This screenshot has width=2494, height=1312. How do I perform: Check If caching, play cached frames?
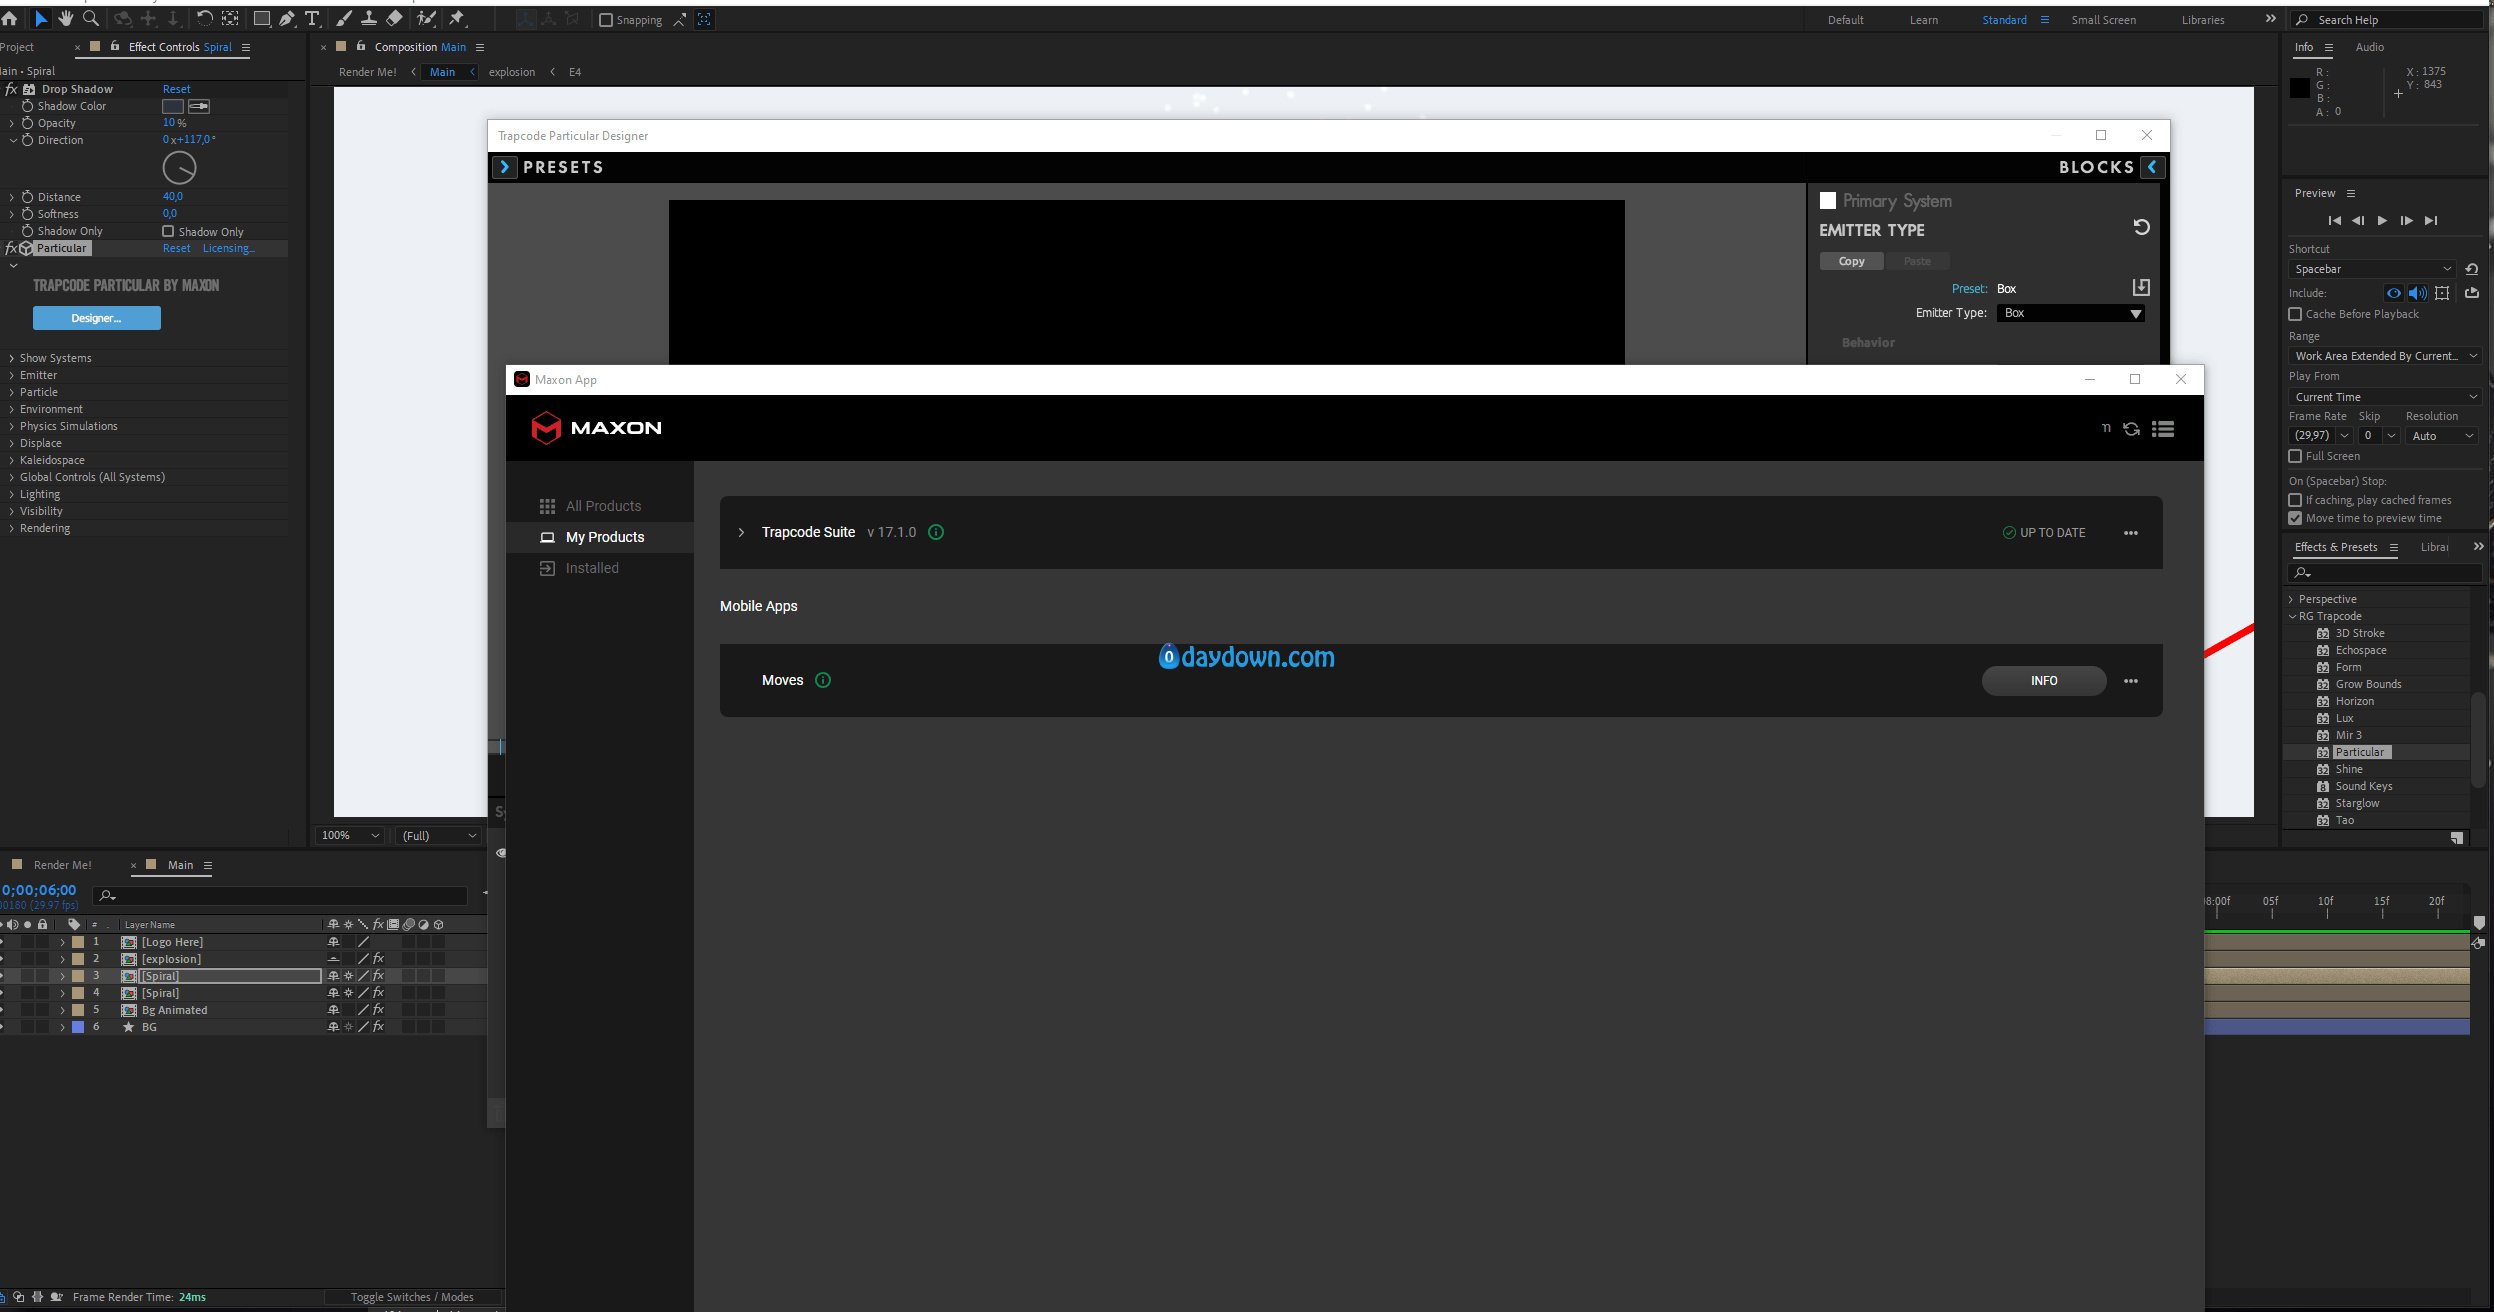tap(2295, 500)
